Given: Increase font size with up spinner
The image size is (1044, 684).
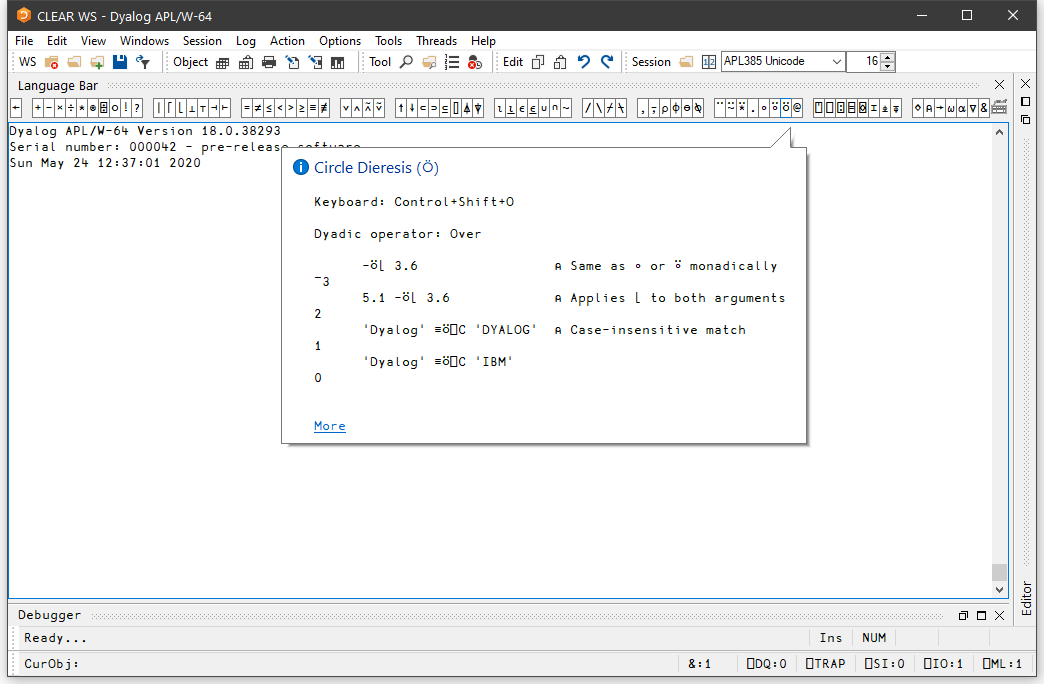Looking at the screenshot, I should click(888, 57).
